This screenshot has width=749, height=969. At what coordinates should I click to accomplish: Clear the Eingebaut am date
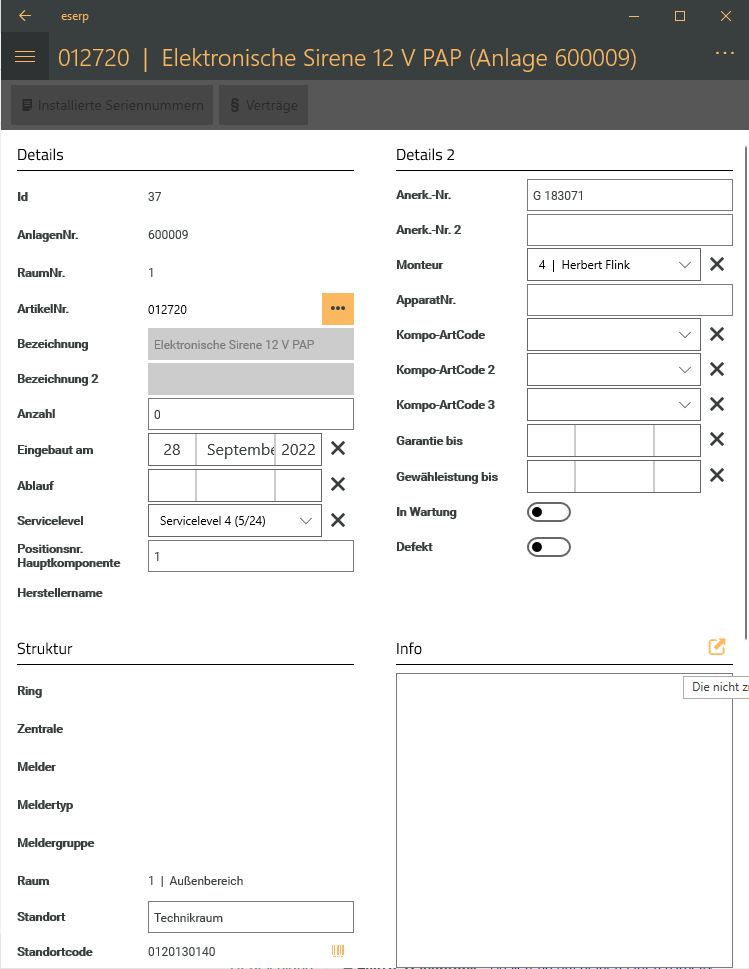[338, 449]
